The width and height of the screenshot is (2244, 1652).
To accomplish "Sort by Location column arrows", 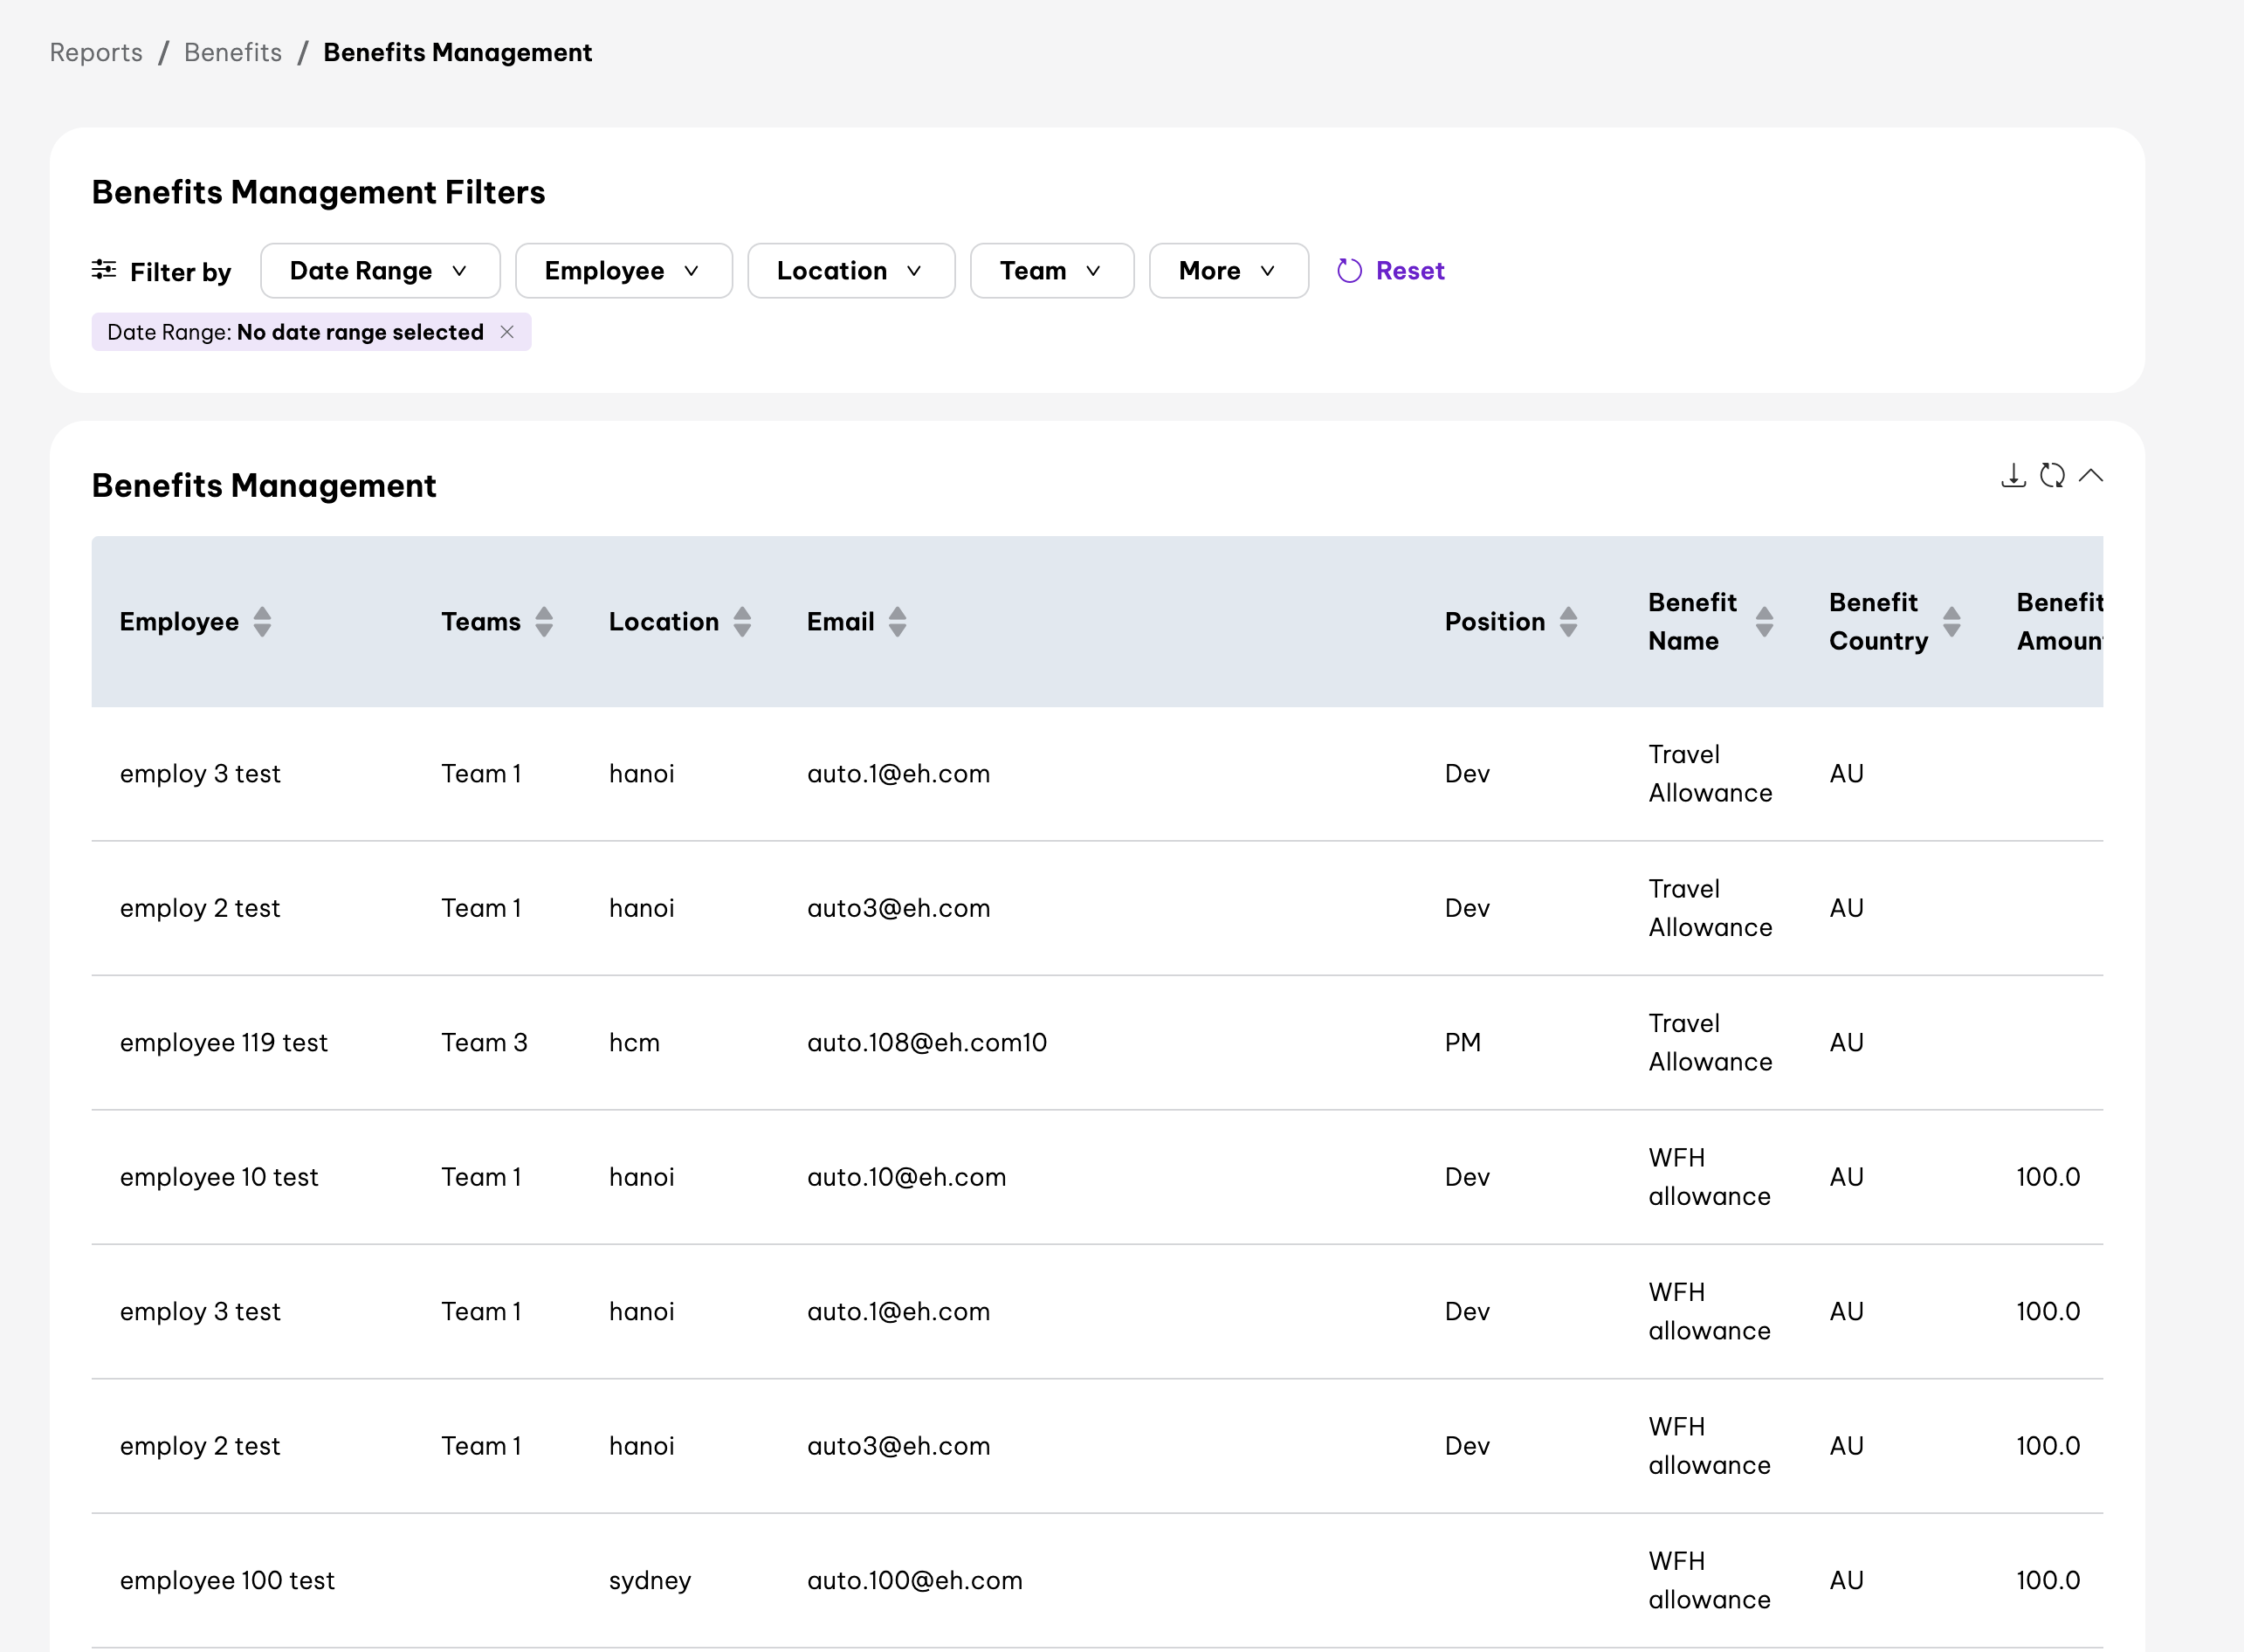I will pyautogui.click(x=742, y=621).
